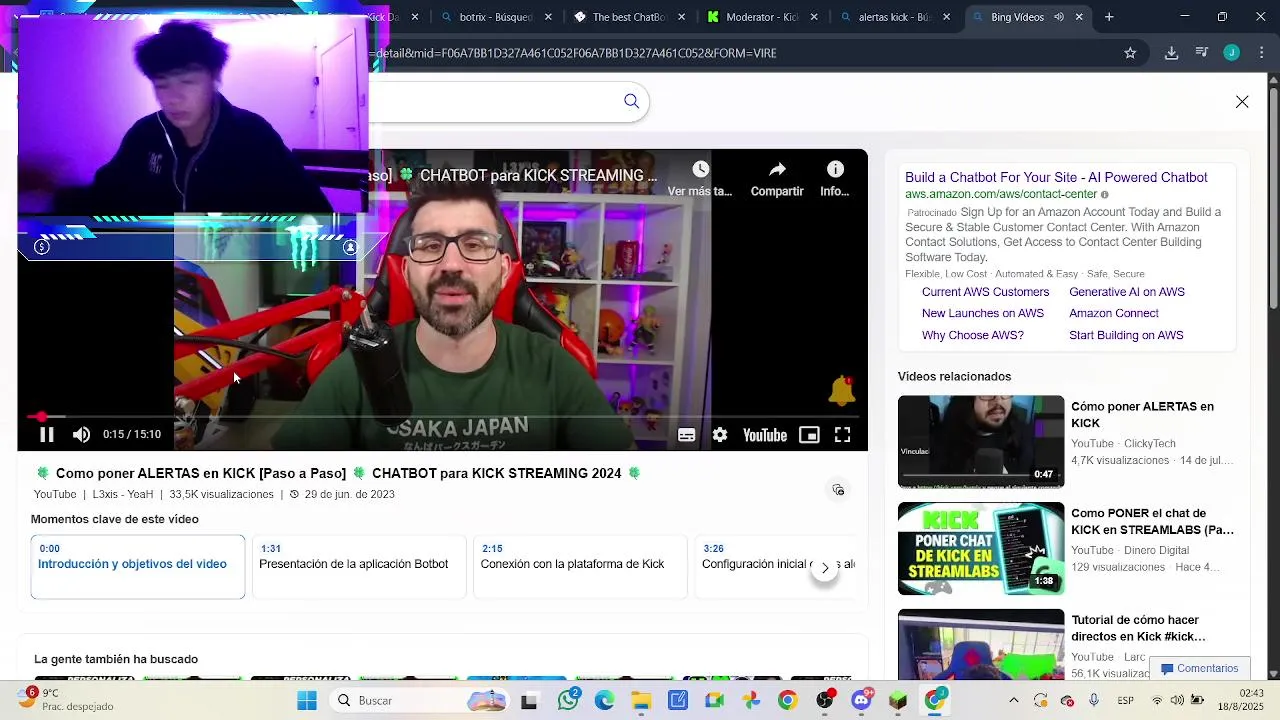The width and height of the screenshot is (1280, 720).
Task: Open the weather widget showing 9°C
Action: 64,700
